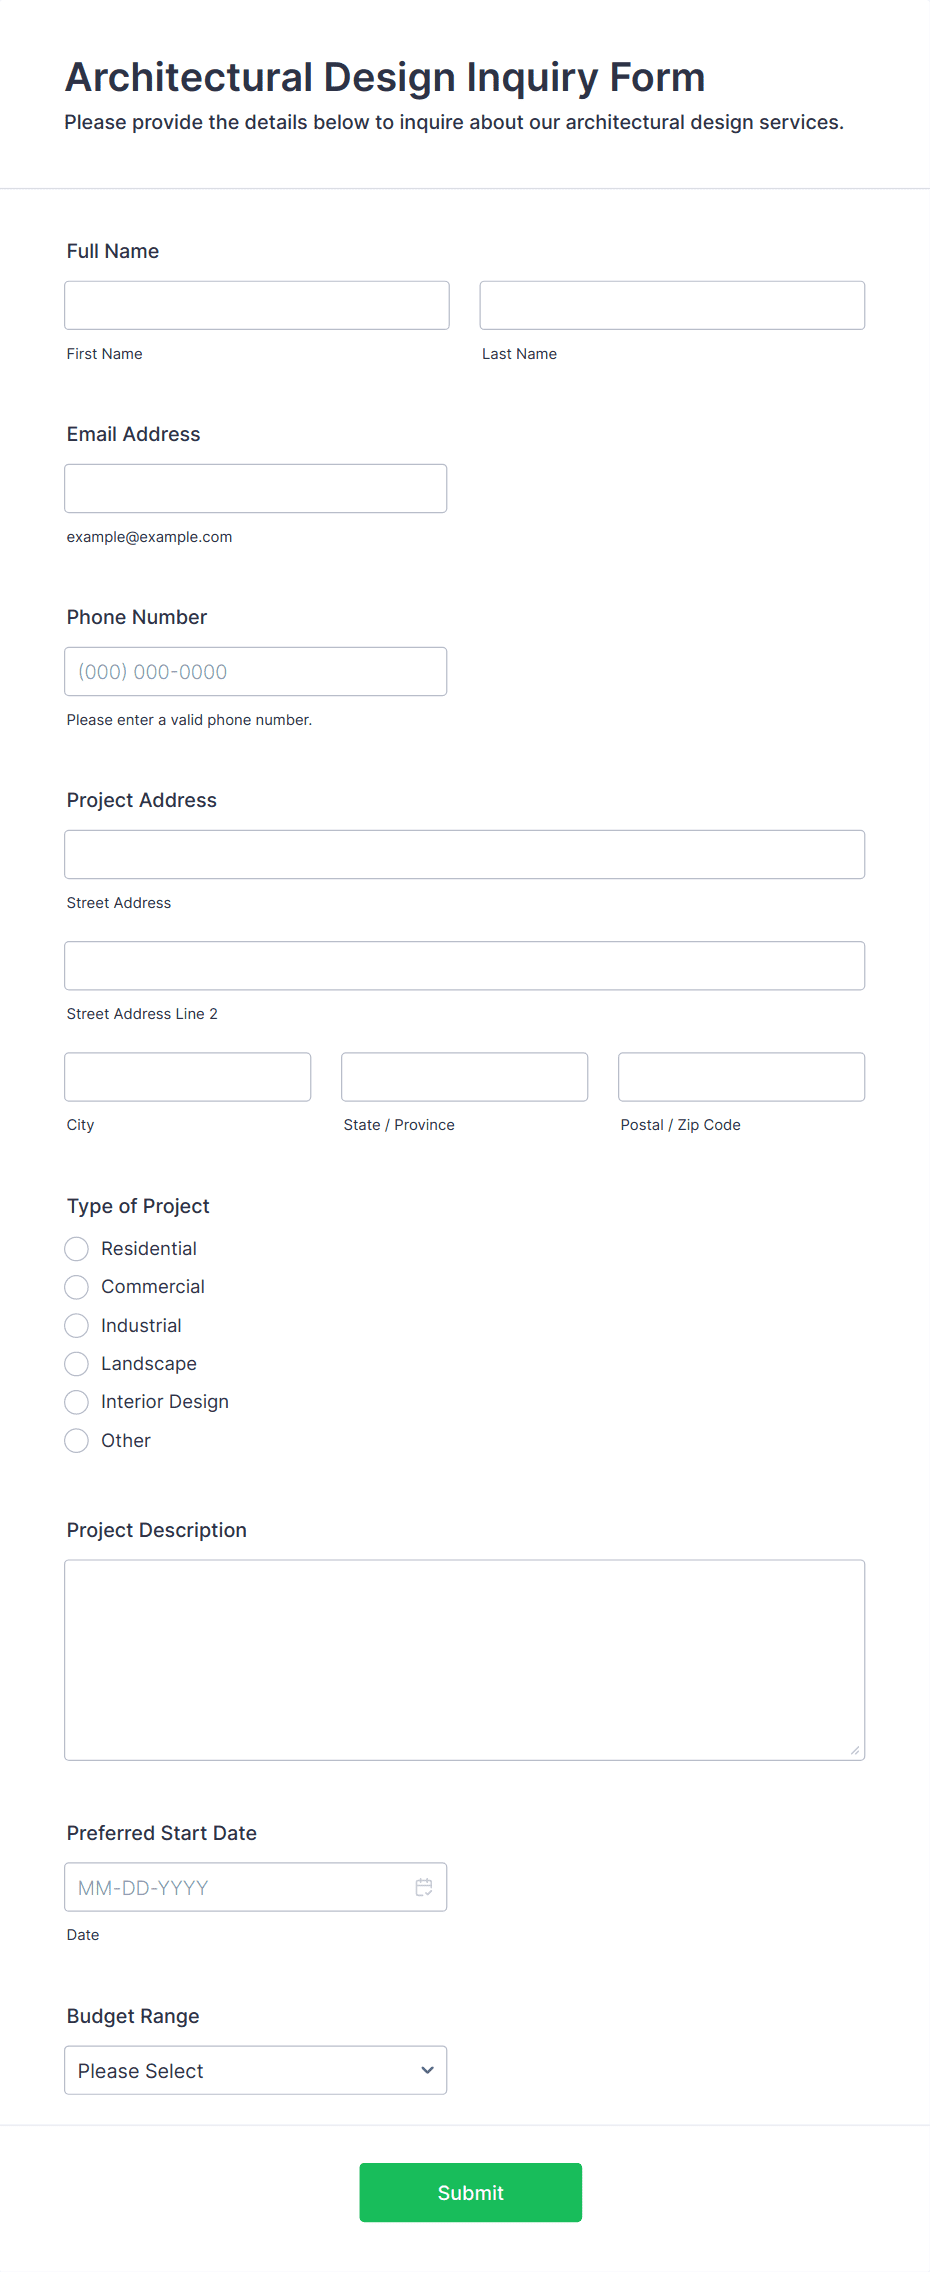Image resolution: width=930 pixels, height=2272 pixels.
Task: Select Landscape under Type of Project
Action: pyautogui.click(x=76, y=1363)
